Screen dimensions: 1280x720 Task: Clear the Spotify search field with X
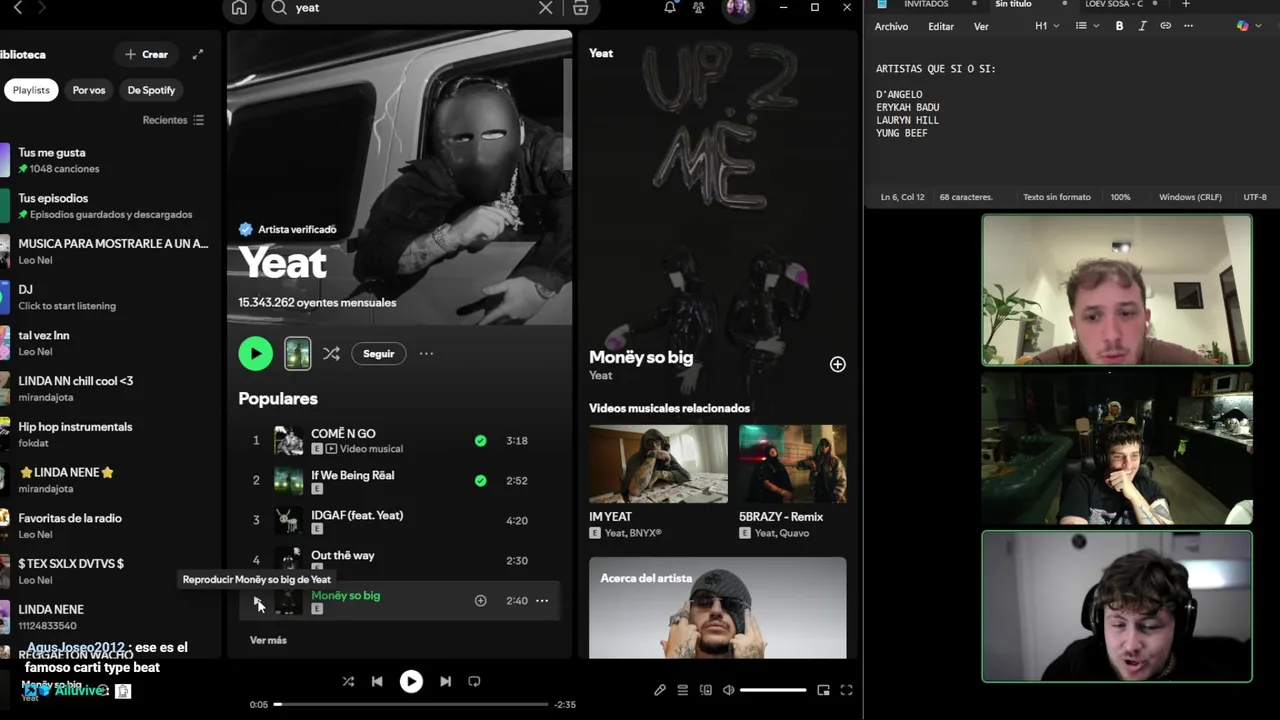[545, 8]
